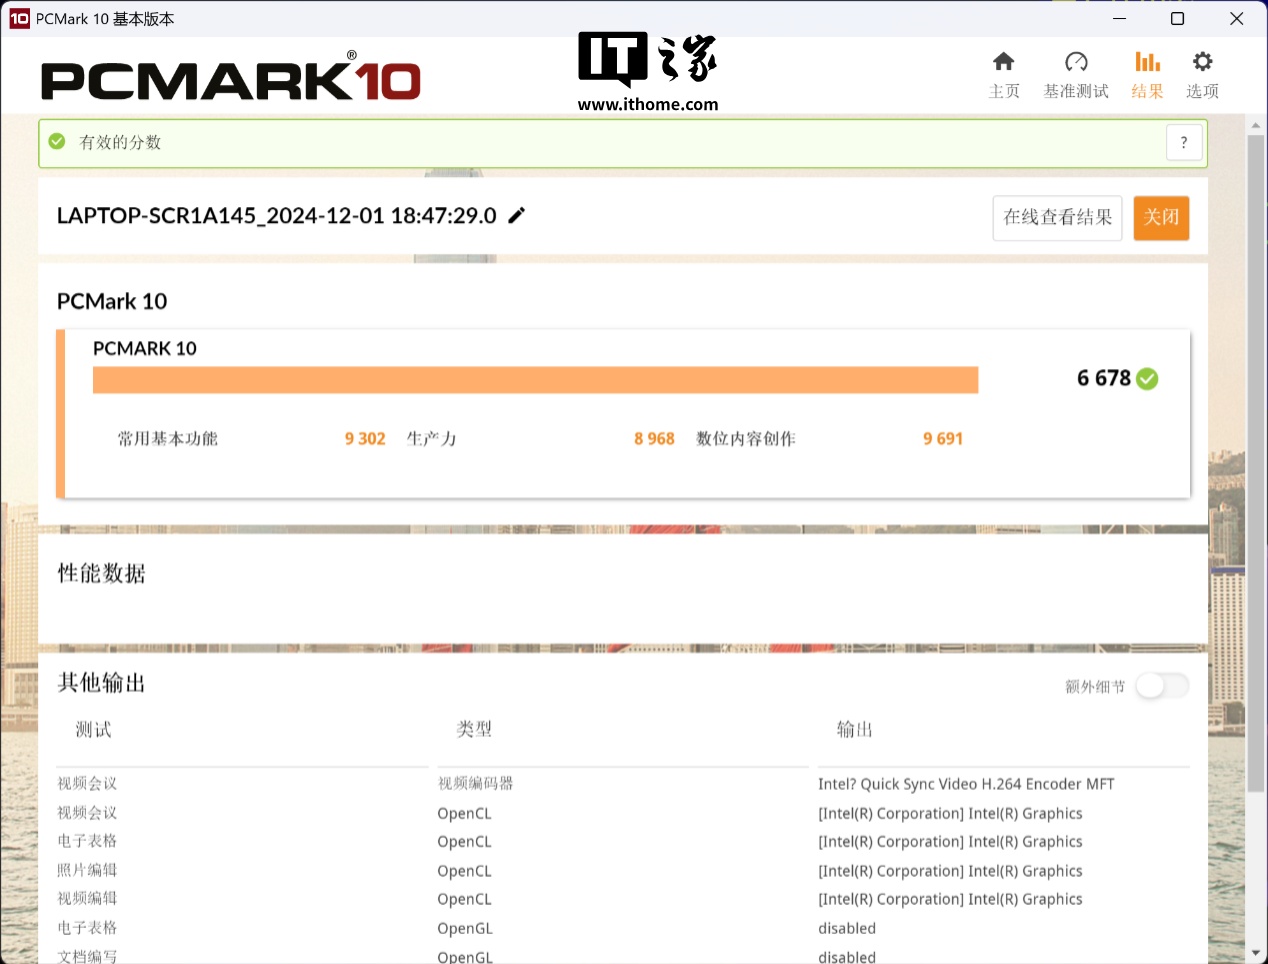Click the 类型 column header
The image size is (1268, 964).
click(x=474, y=730)
